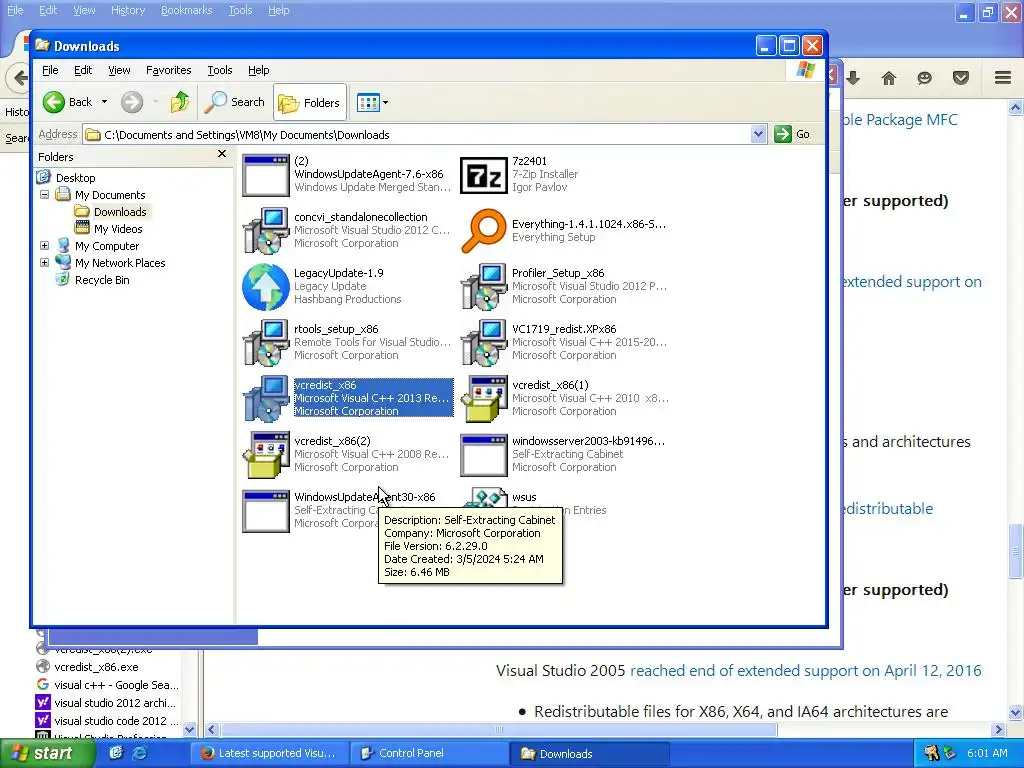Close the Folders pane with X

coord(222,154)
